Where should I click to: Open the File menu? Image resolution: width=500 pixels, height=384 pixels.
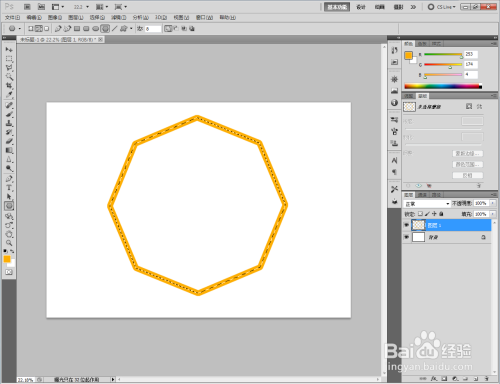tap(12, 17)
